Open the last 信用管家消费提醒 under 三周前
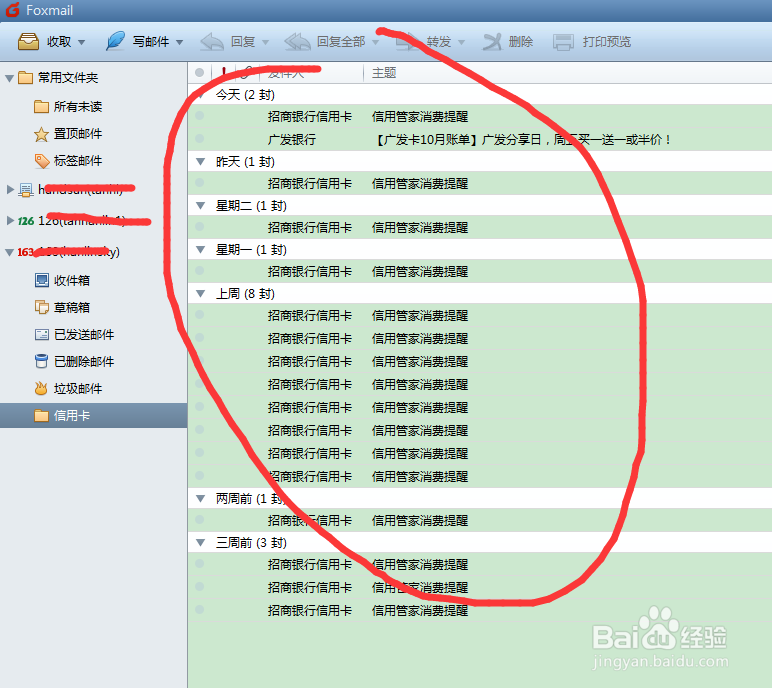 click(420, 611)
